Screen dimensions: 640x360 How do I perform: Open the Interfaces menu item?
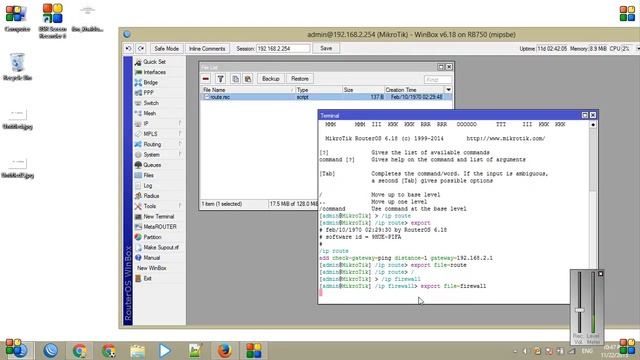(x=154, y=72)
